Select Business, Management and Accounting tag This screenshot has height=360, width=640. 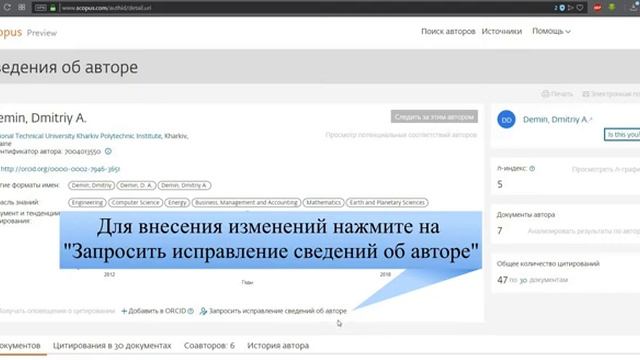tap(246, 202)
